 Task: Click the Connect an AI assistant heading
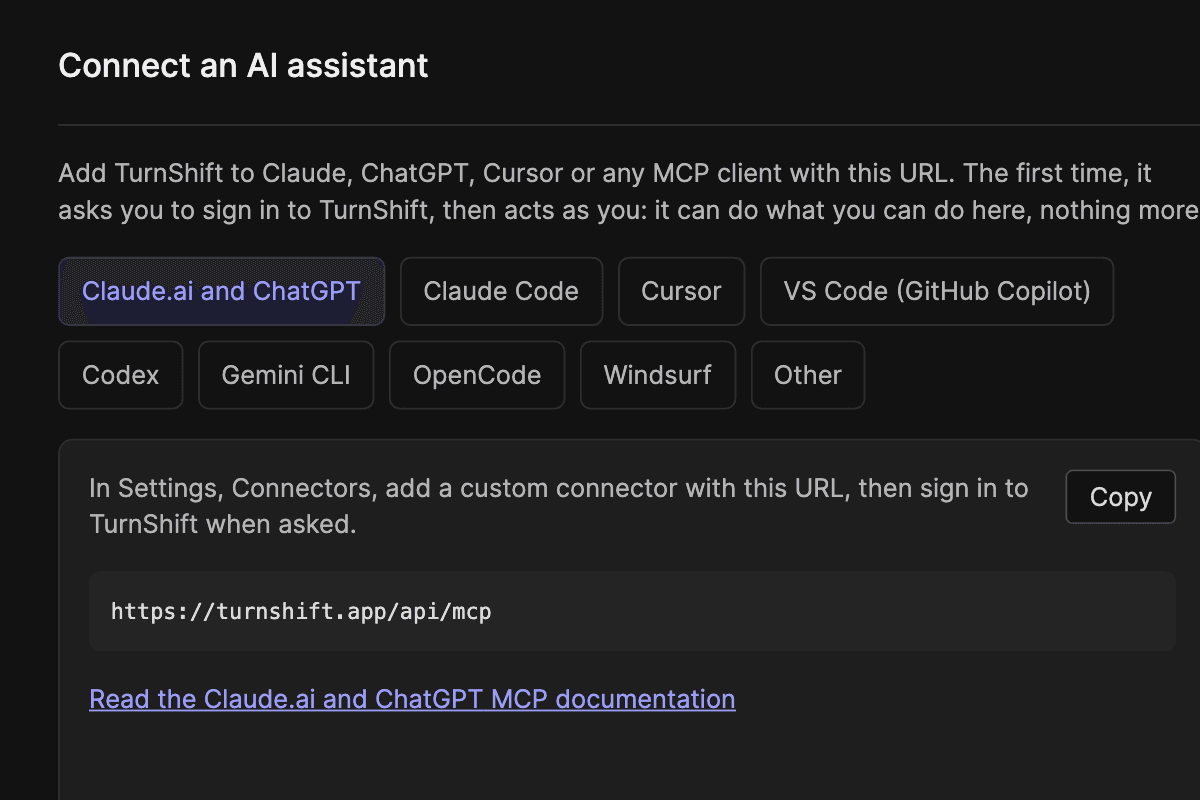[243, 66]
